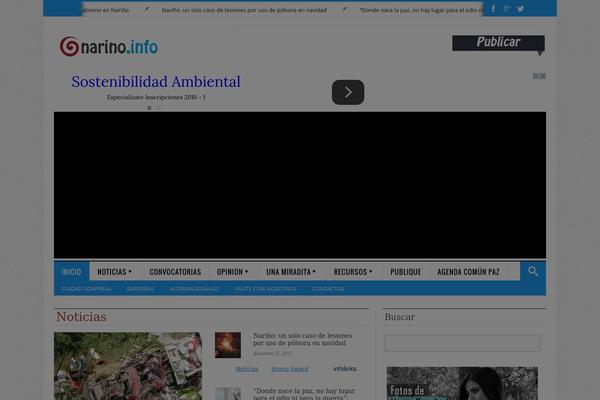
Task: Select the first ad carousel dot
Action: [149, 108]
